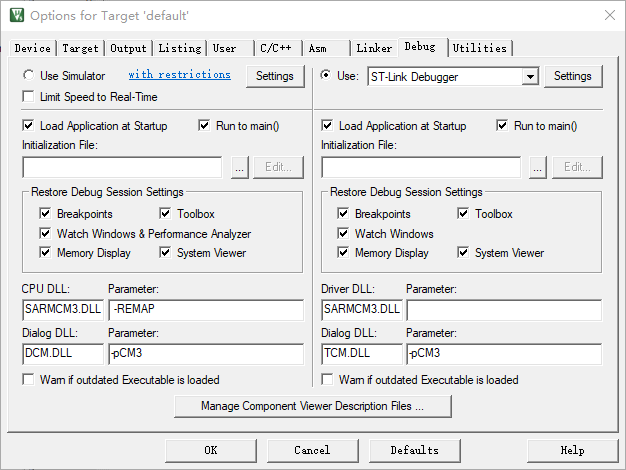This screenshot has width=626, height=470.
Task: Open the Help button
Action: click(573, 450)
